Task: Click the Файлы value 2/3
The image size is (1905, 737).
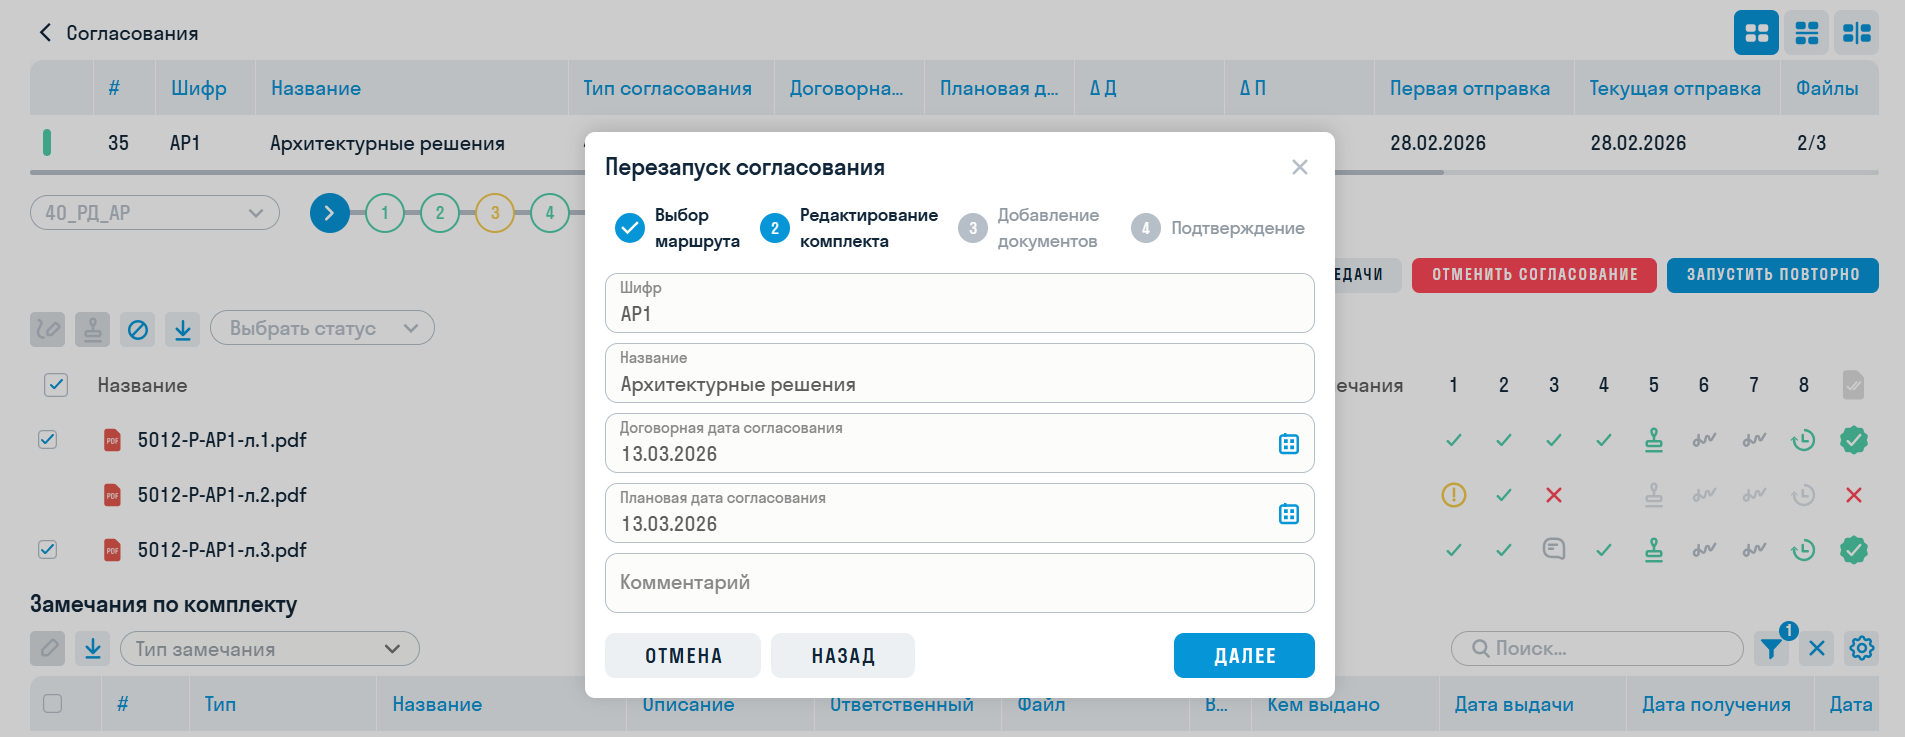Action: click(1811, 143)
